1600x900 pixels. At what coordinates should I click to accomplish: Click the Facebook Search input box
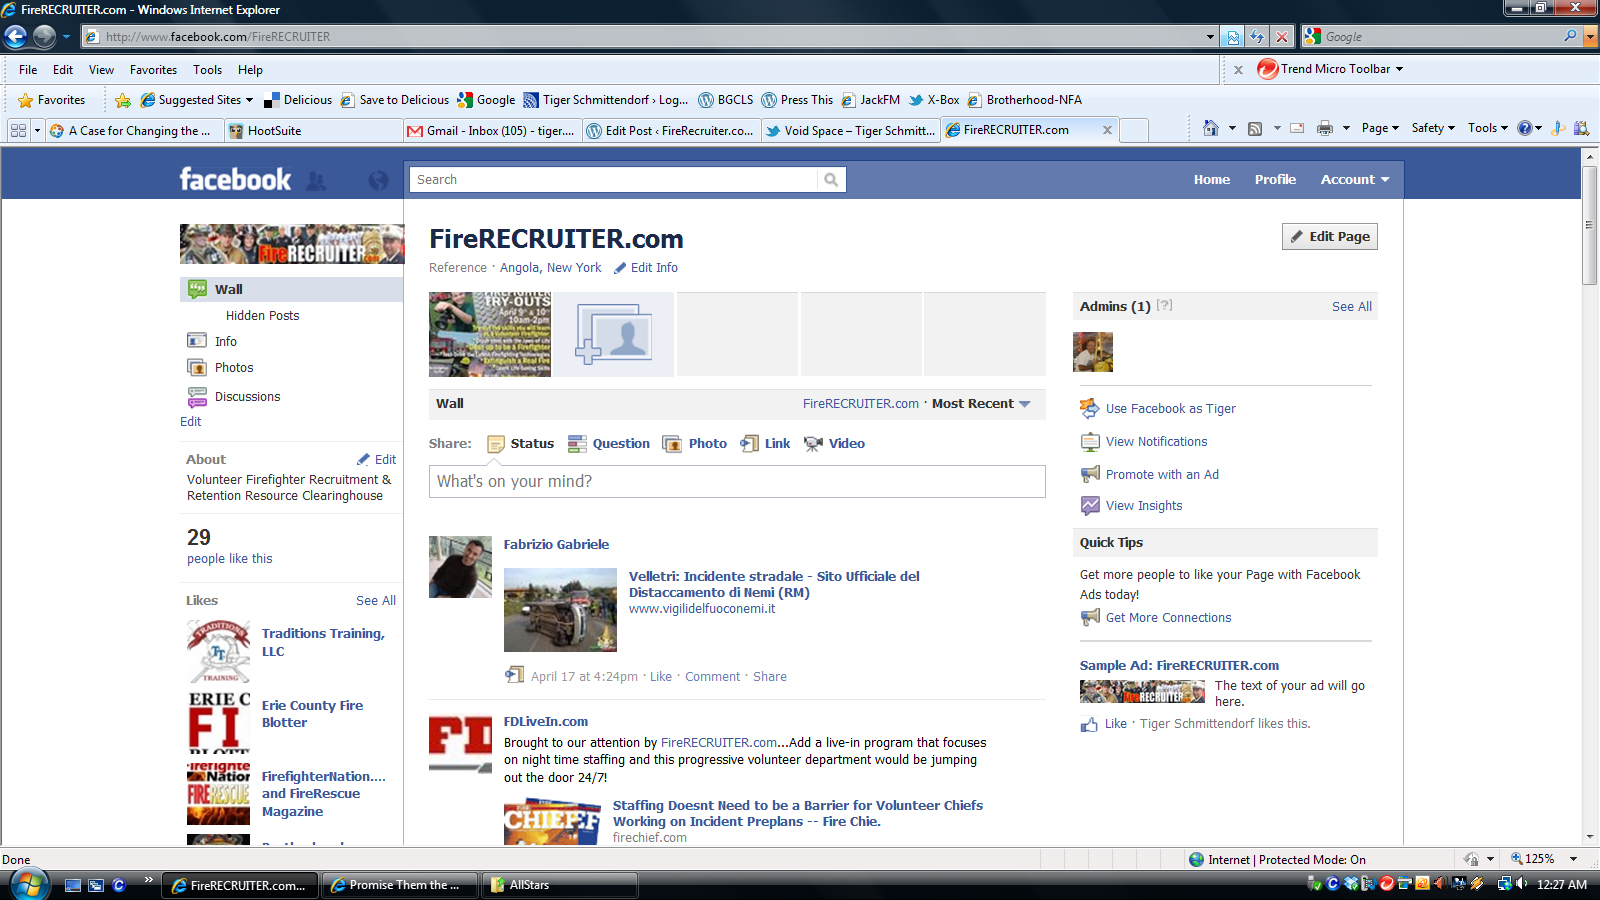613,180
